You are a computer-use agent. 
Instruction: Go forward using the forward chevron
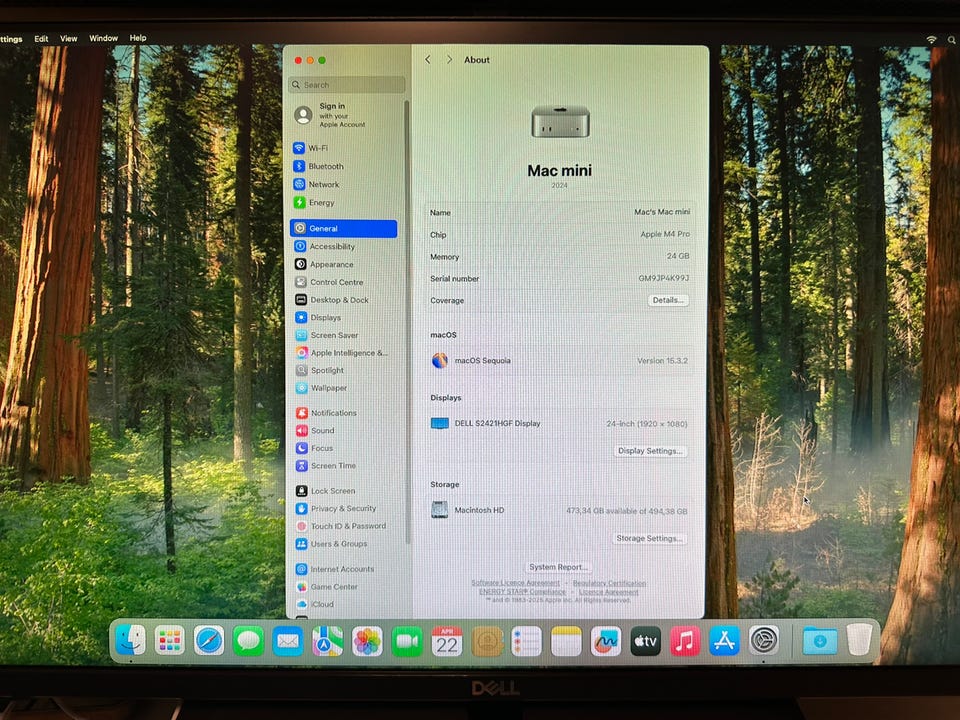pyautogui.click(x=449, y=59)
